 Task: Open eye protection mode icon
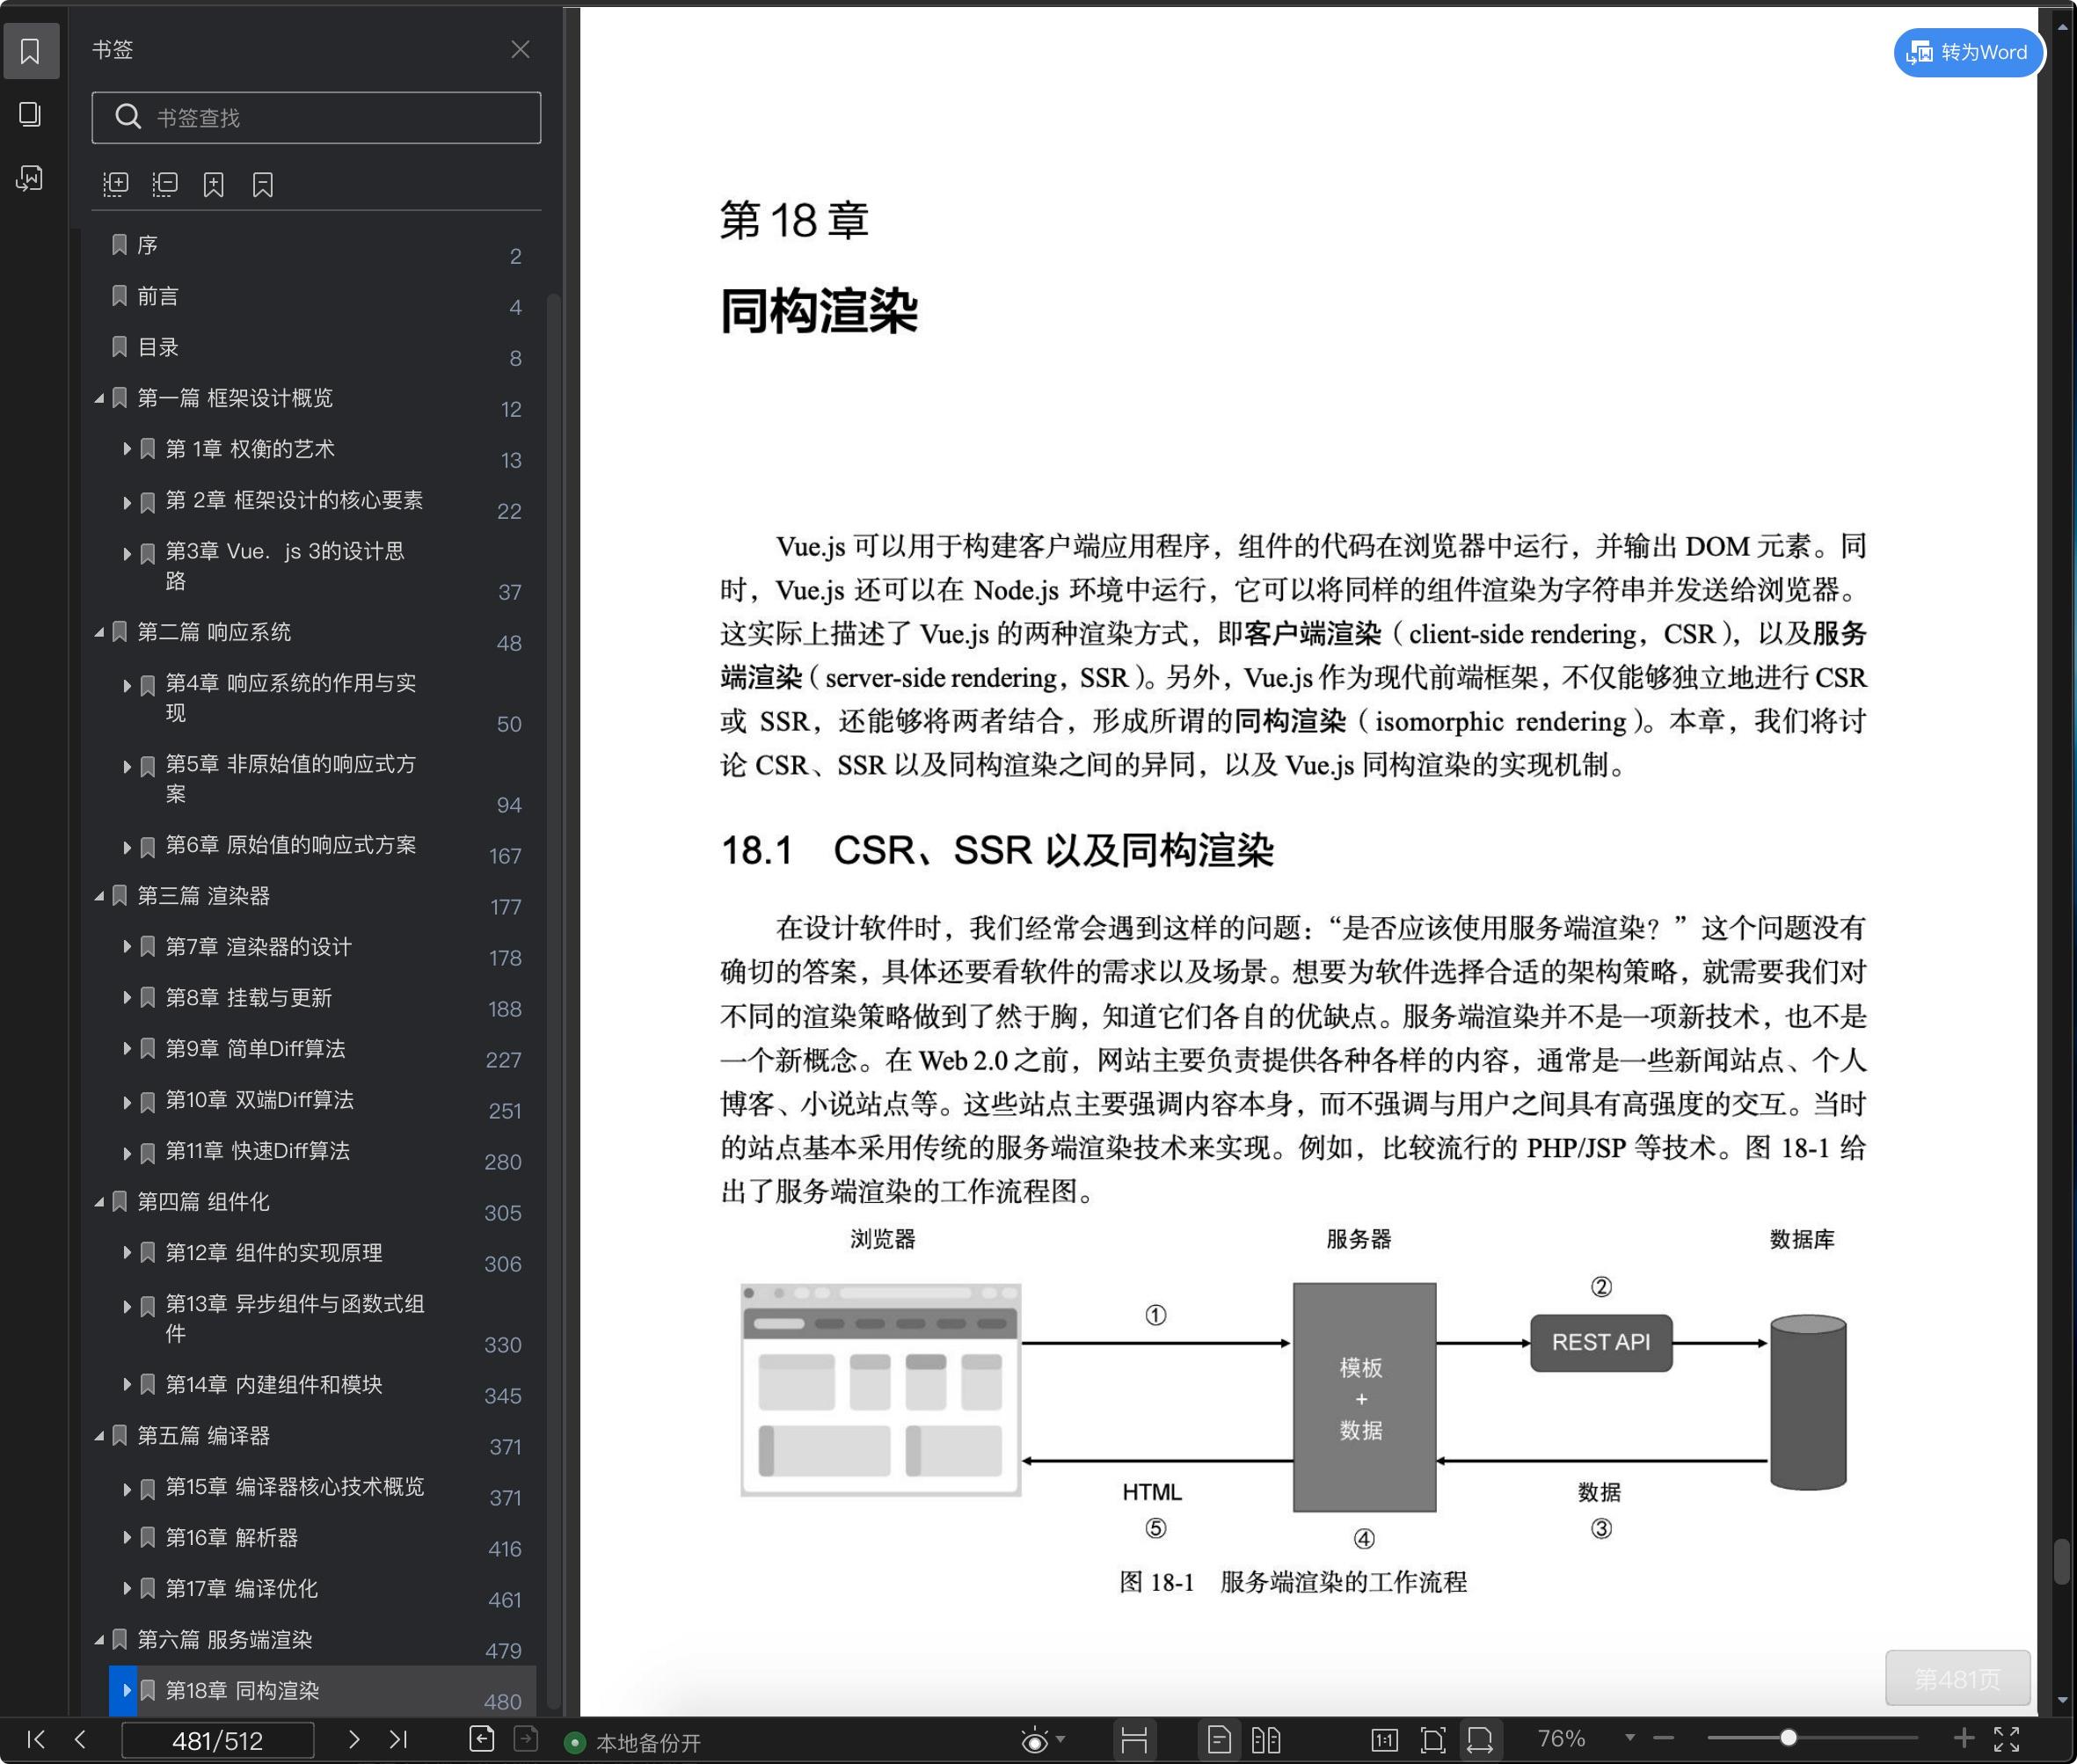(x=1034, y=1741)
